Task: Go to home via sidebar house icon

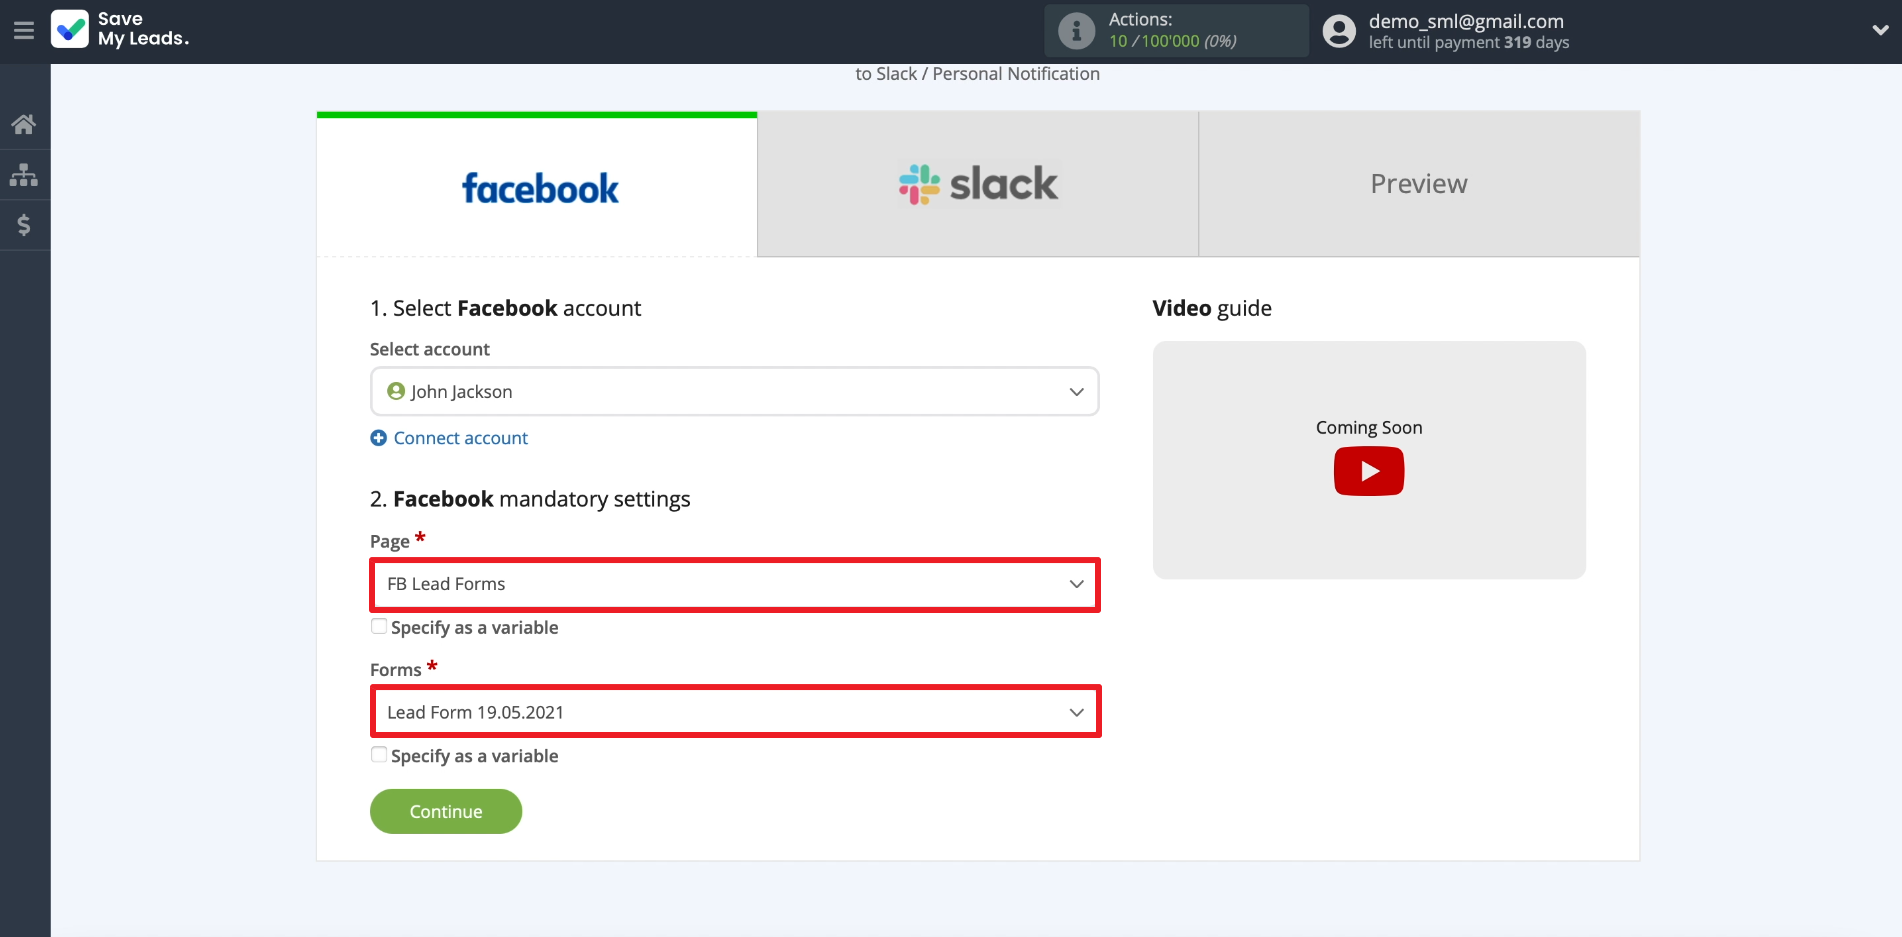Action: pos(24,124)
